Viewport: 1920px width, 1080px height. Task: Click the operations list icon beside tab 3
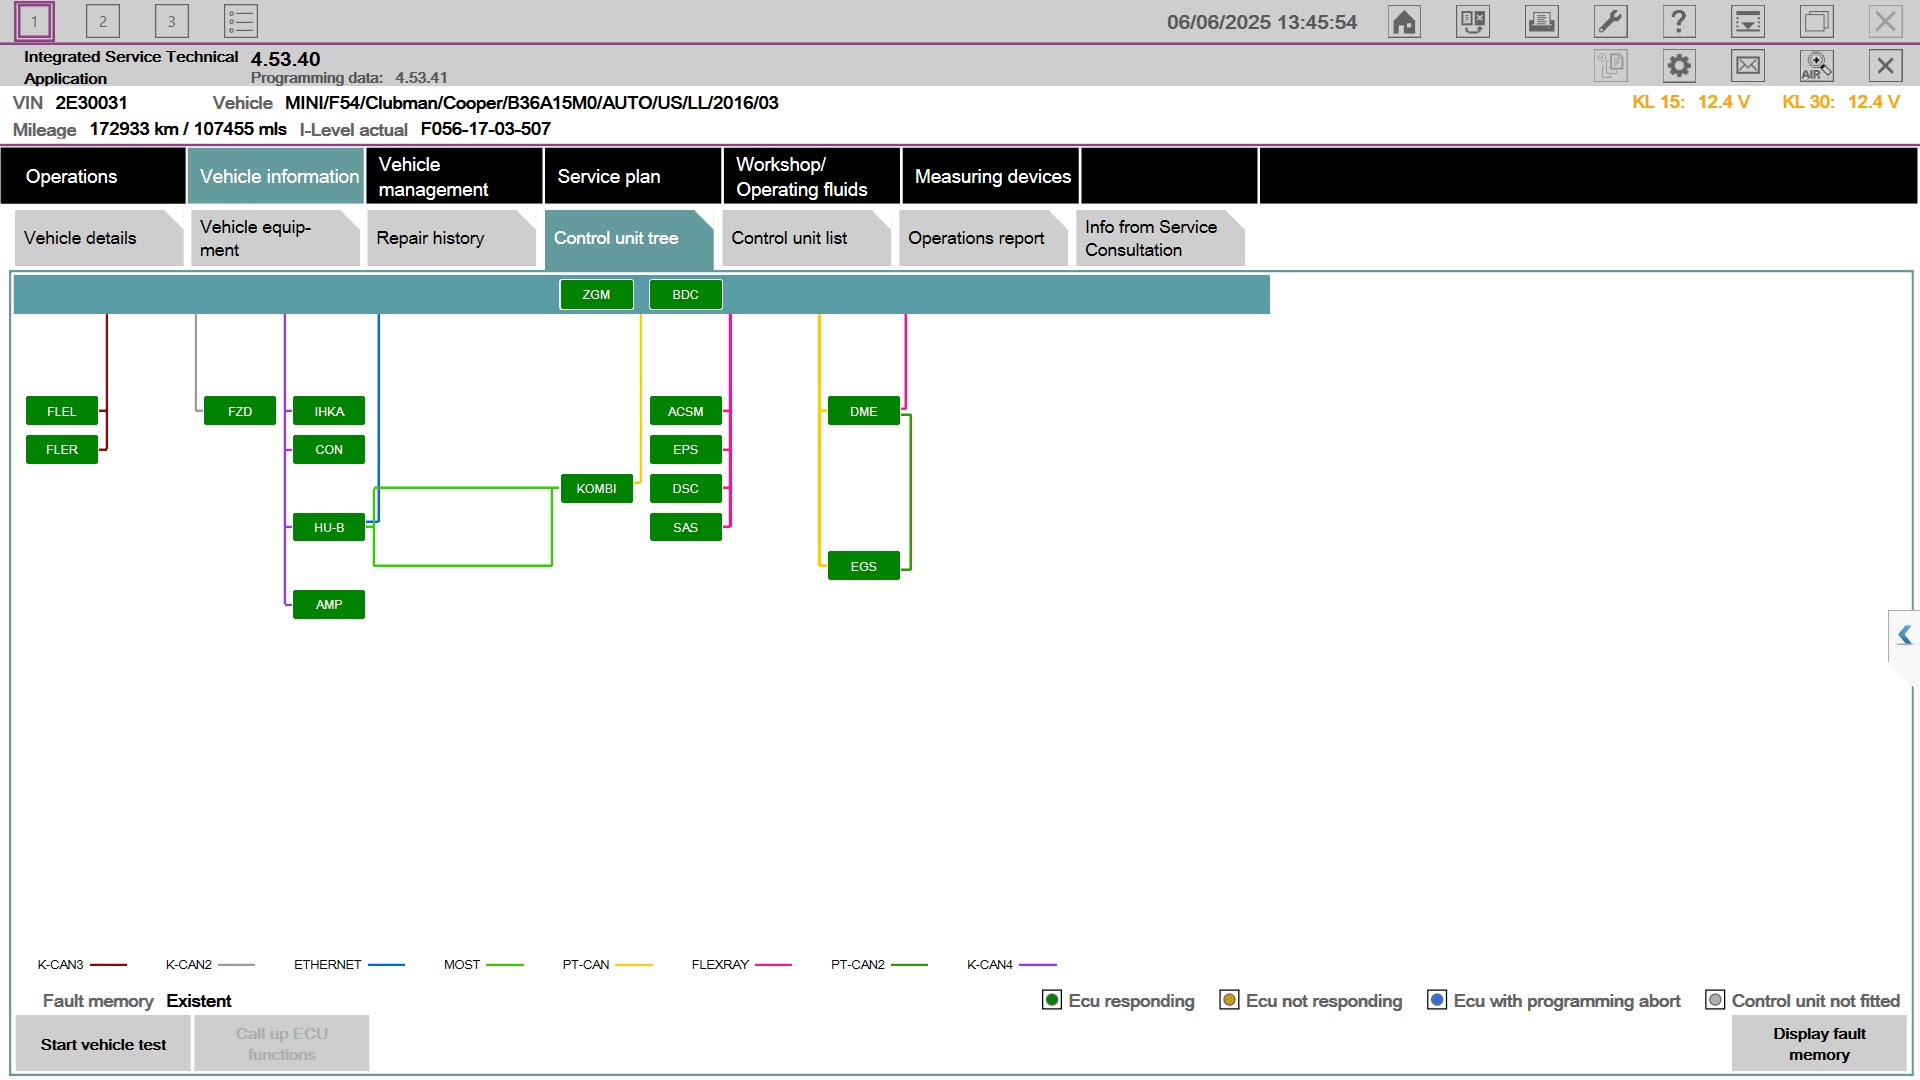click(x=240, y=21)
